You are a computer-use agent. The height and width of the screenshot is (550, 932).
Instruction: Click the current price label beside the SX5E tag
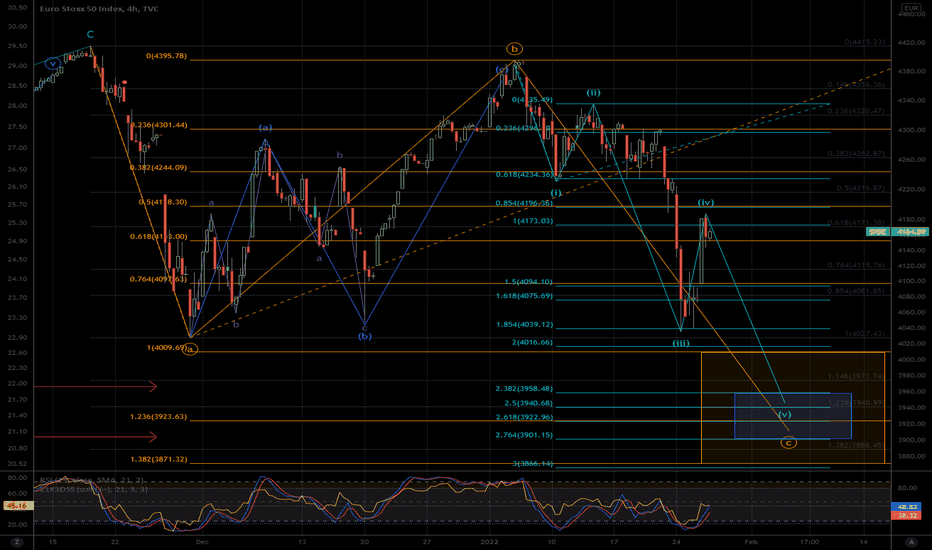[911, 232]
